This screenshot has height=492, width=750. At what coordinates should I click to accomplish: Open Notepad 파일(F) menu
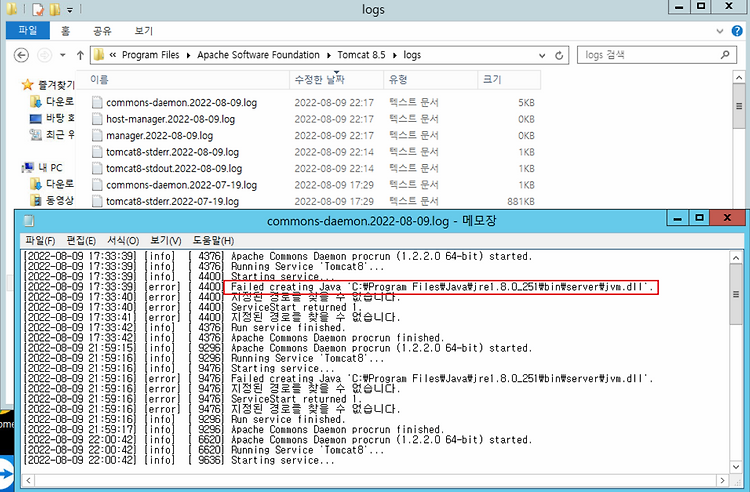(40, 241)
